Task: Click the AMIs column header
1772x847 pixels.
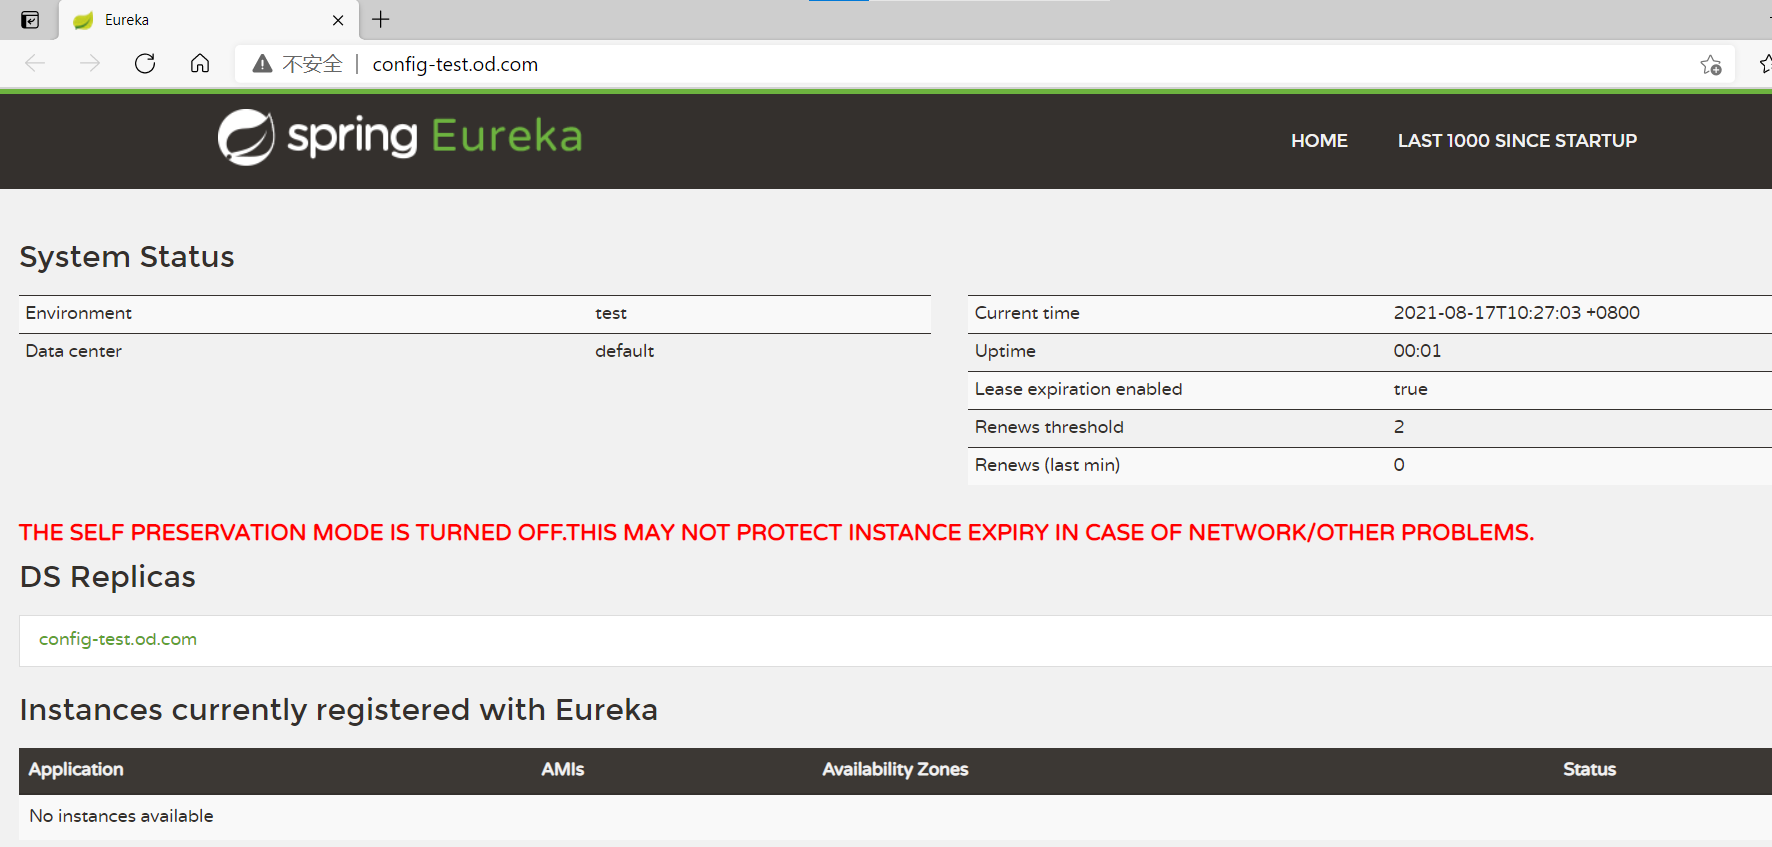Action: (x=563, y=769)
